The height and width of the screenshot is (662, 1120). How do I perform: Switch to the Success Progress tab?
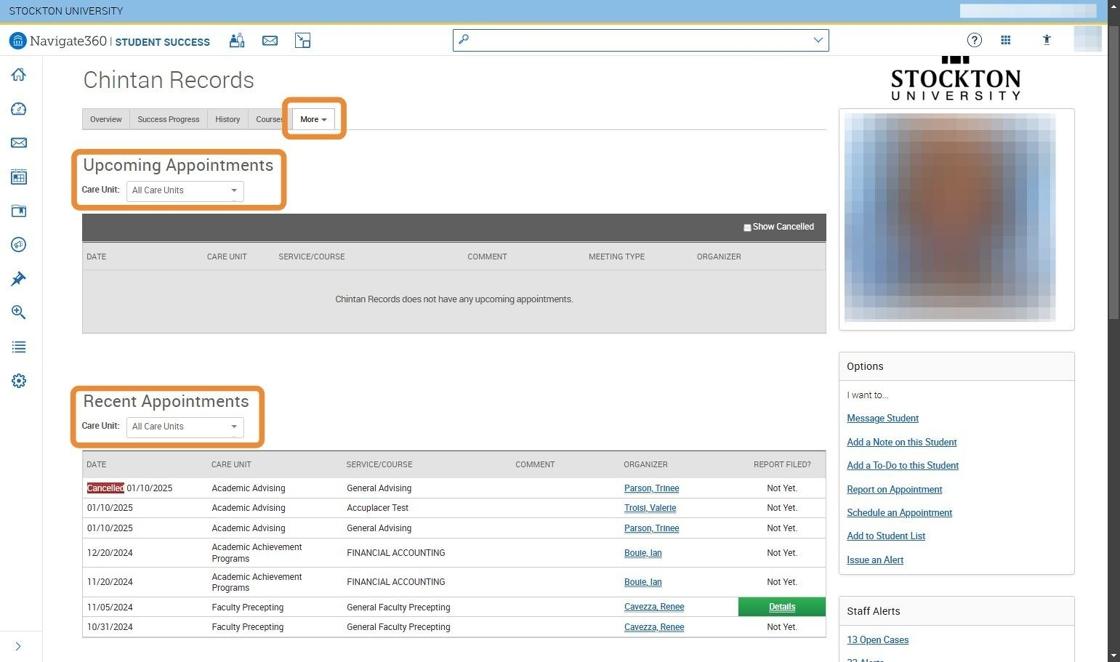169,119
